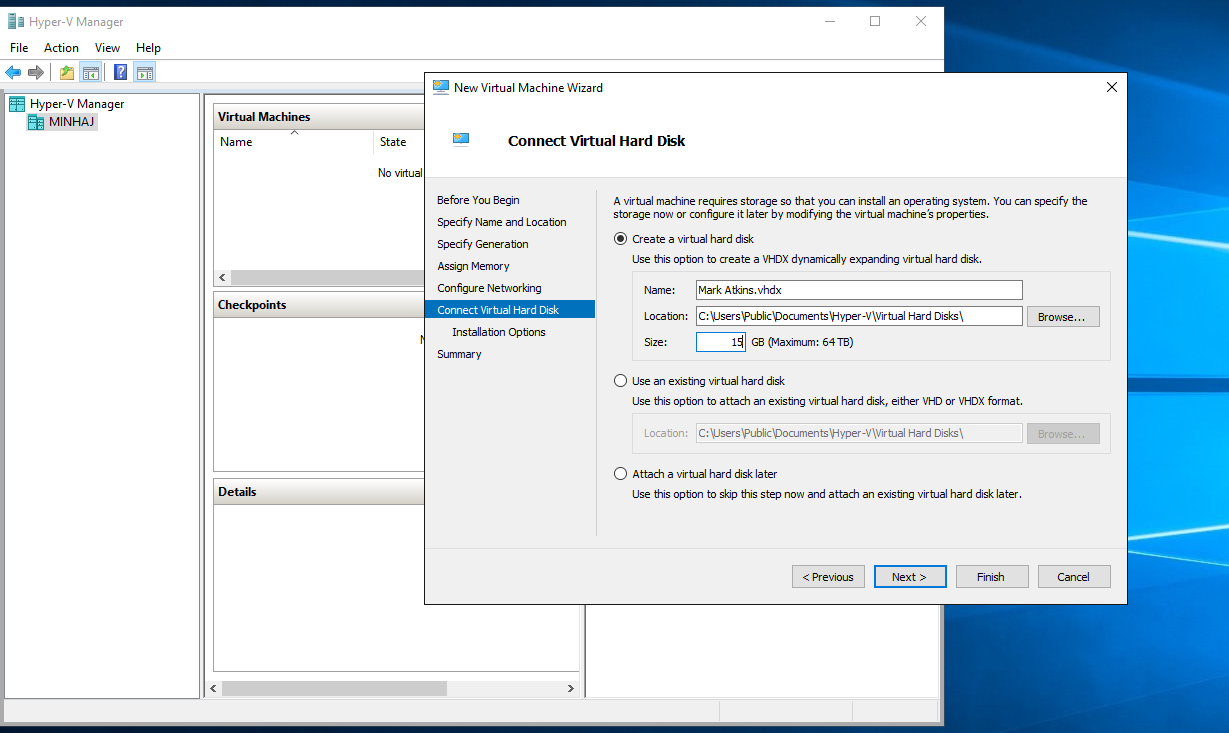Click the Up One Level folder icon

coord(67,72)
